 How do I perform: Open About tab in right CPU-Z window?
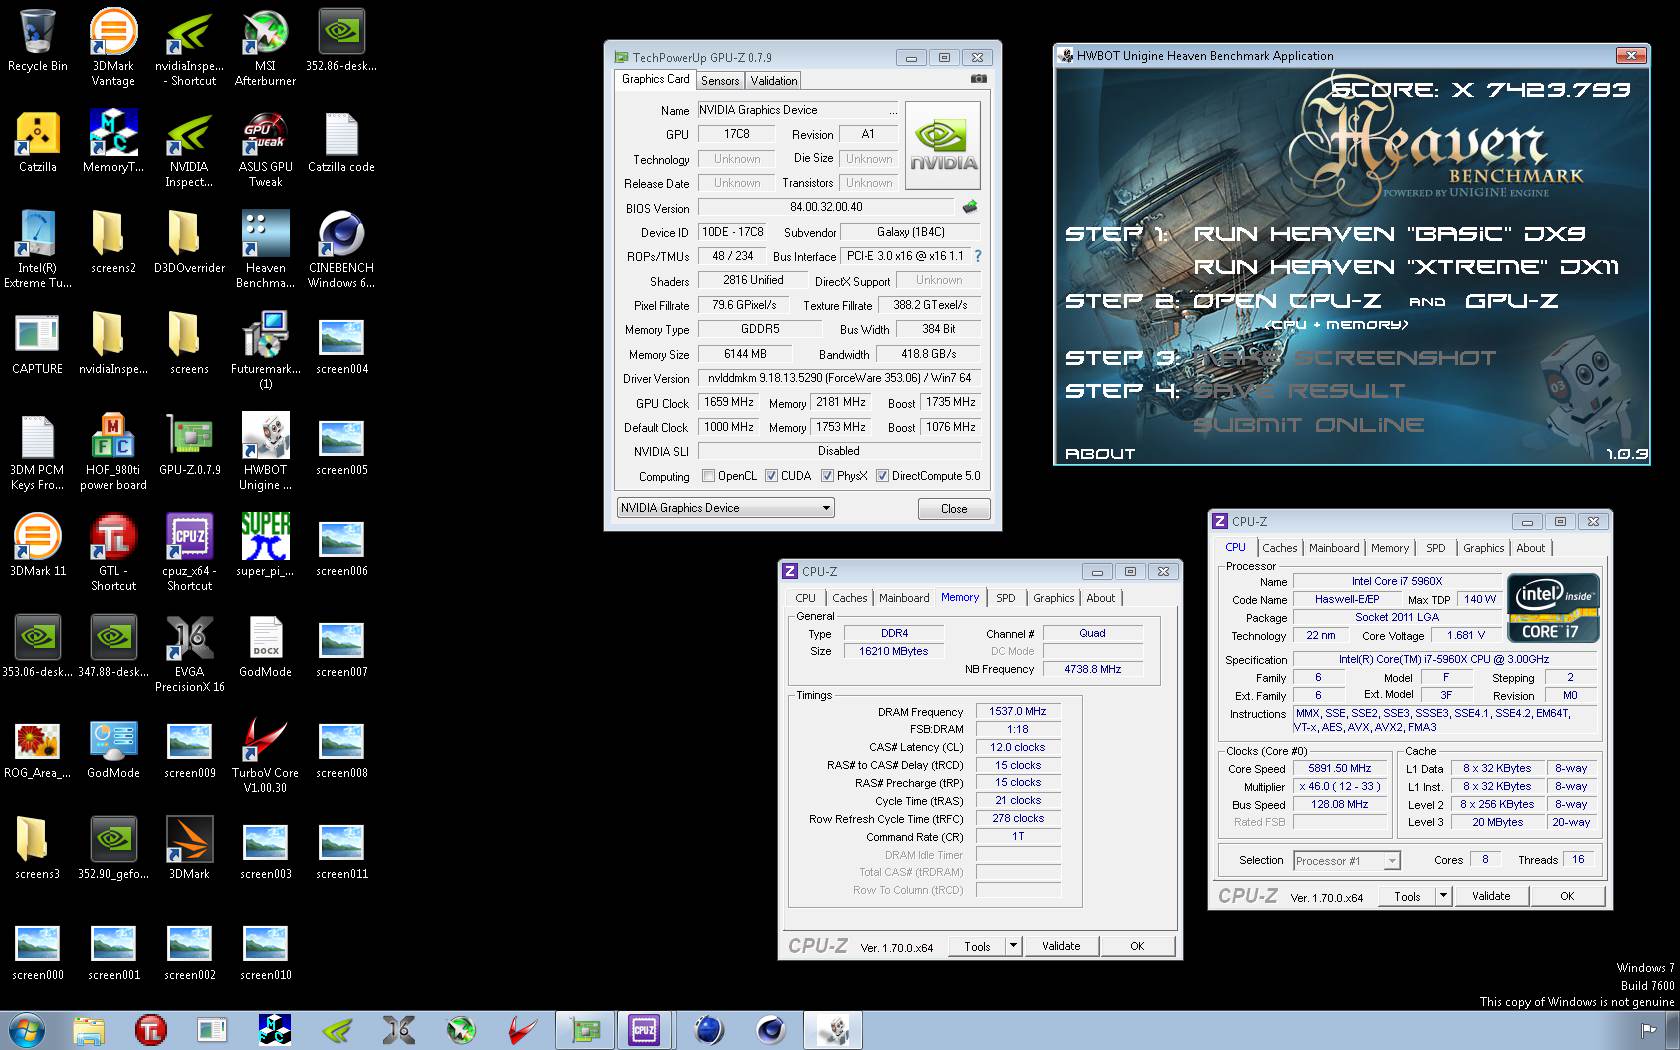point(1530,548)
